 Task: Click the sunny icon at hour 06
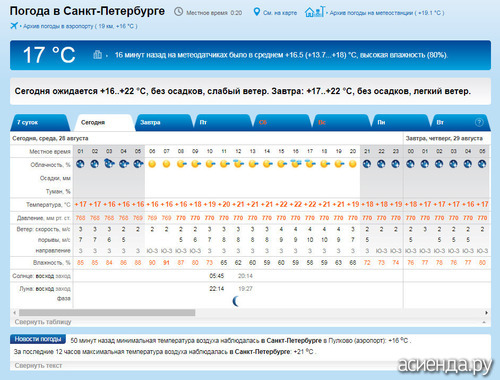click(x=152, y=164)
